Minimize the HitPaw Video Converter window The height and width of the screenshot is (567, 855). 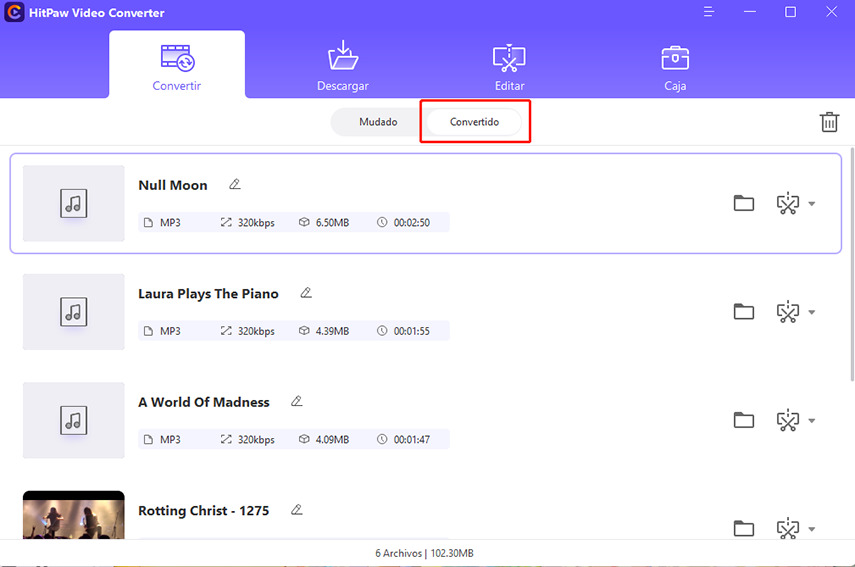pyautogui.click(x=750, y=12)
